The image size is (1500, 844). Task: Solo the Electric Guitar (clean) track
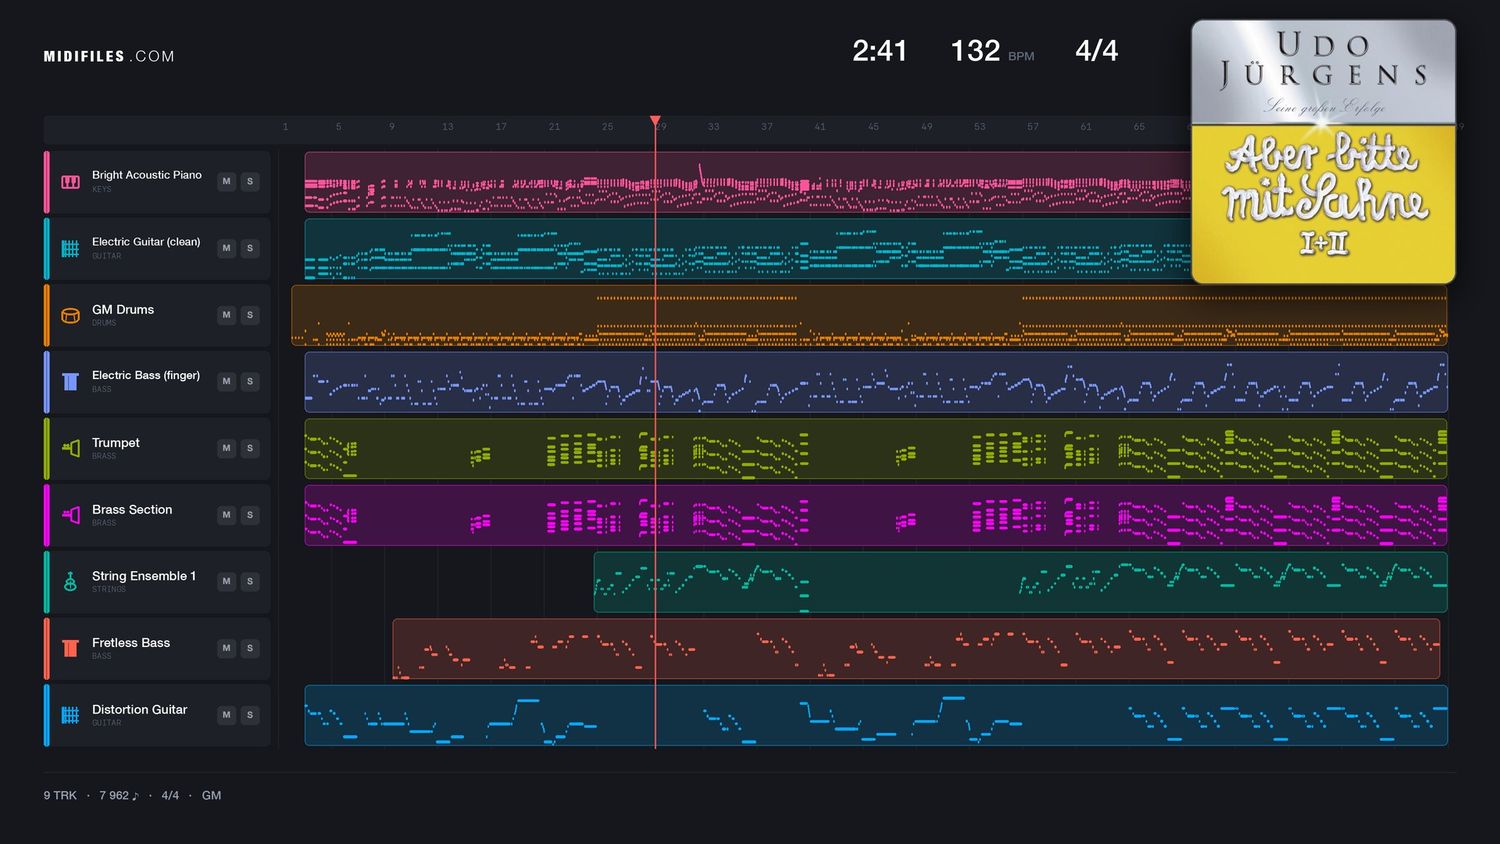[250, 248]
